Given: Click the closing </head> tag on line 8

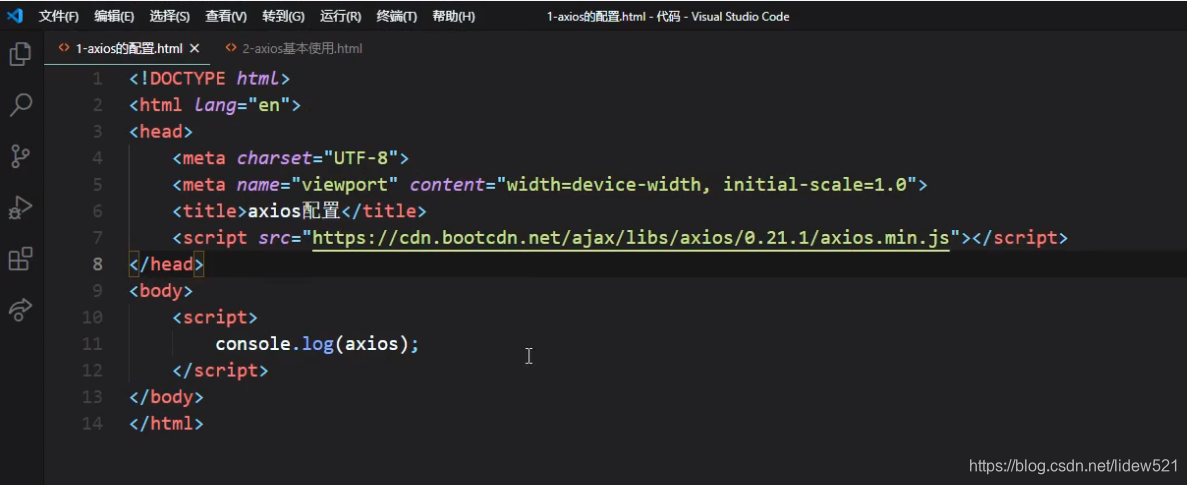Looking at the screenshot, I should pos(167,265).
